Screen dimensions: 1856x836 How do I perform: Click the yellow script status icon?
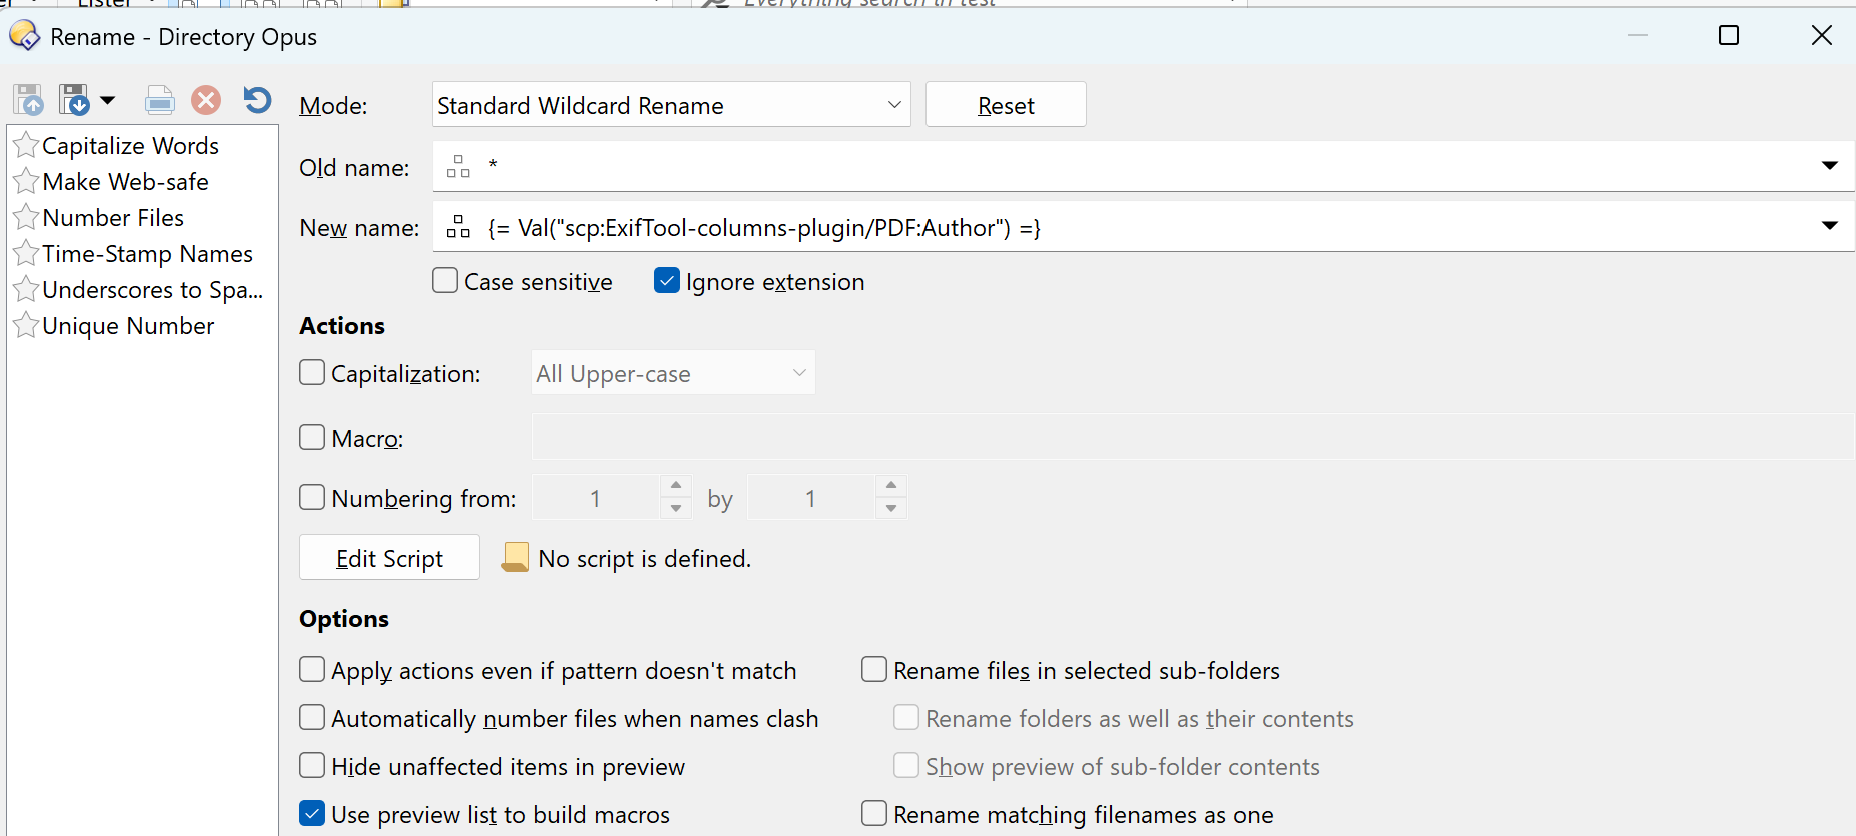click(x=515, y=558)
